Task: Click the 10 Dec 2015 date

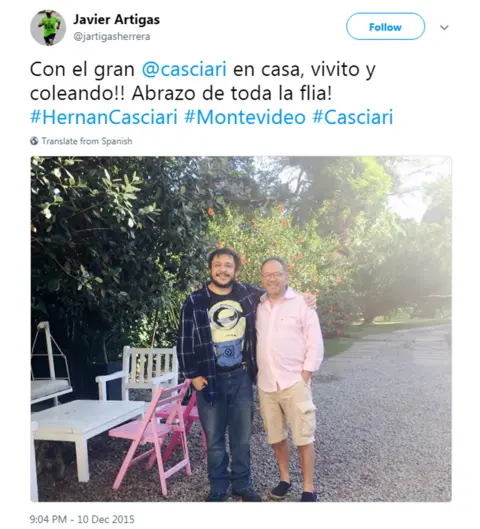Action: [x=106, y=519]
